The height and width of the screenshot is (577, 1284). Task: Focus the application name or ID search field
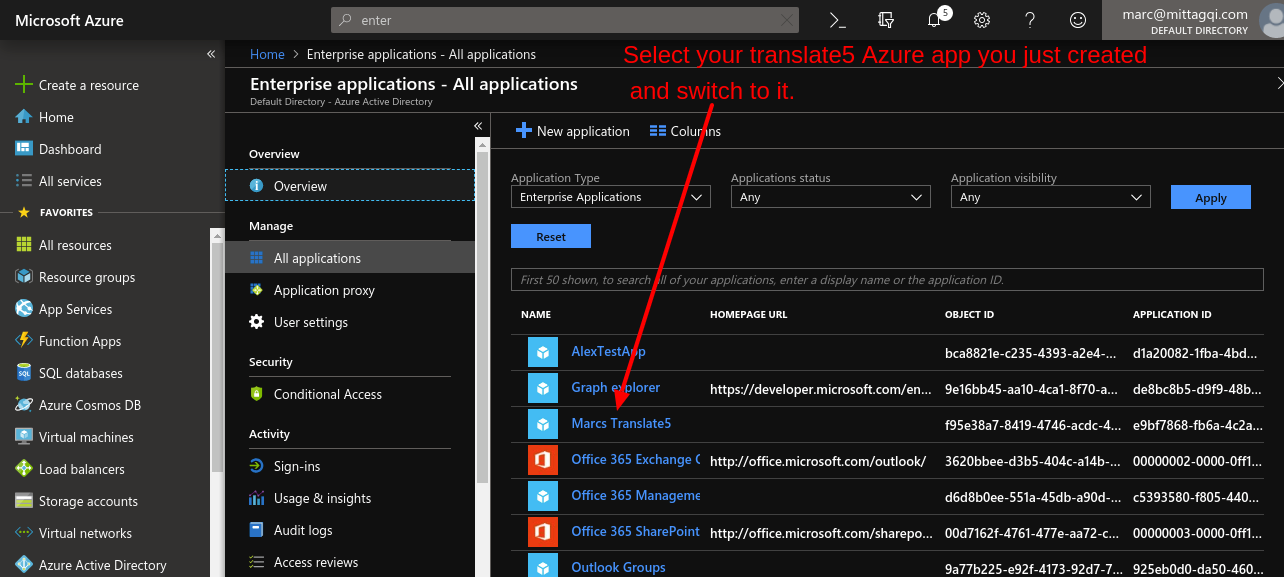click(887, 280)
